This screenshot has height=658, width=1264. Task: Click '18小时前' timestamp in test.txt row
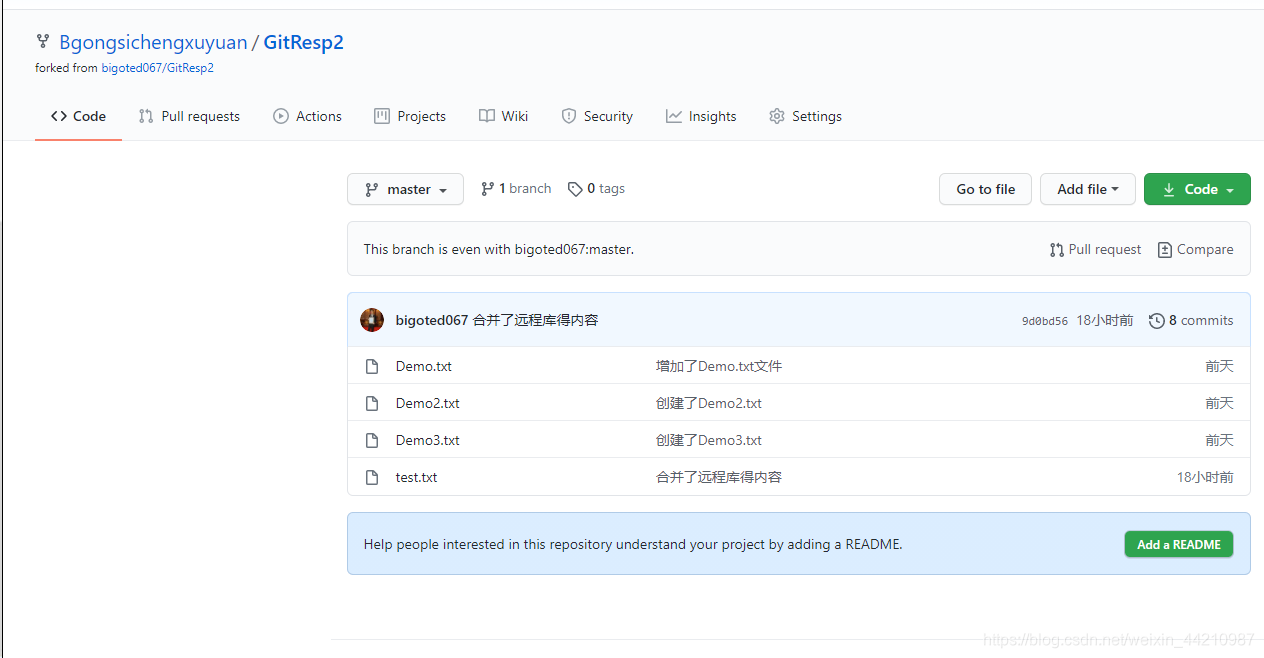1205,477
